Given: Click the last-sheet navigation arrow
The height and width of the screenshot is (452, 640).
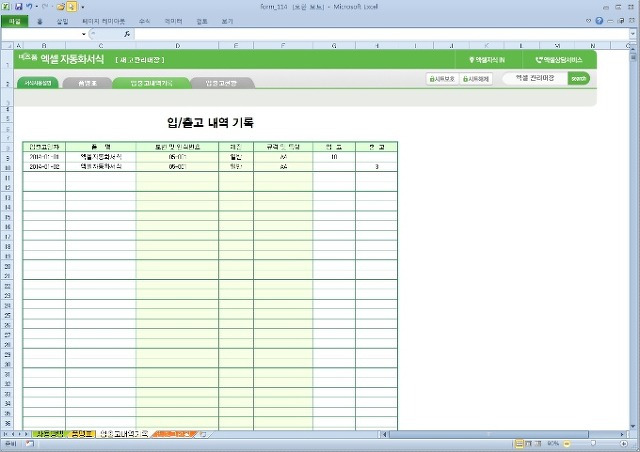Looking at the screenshot, I should [27, 434].
